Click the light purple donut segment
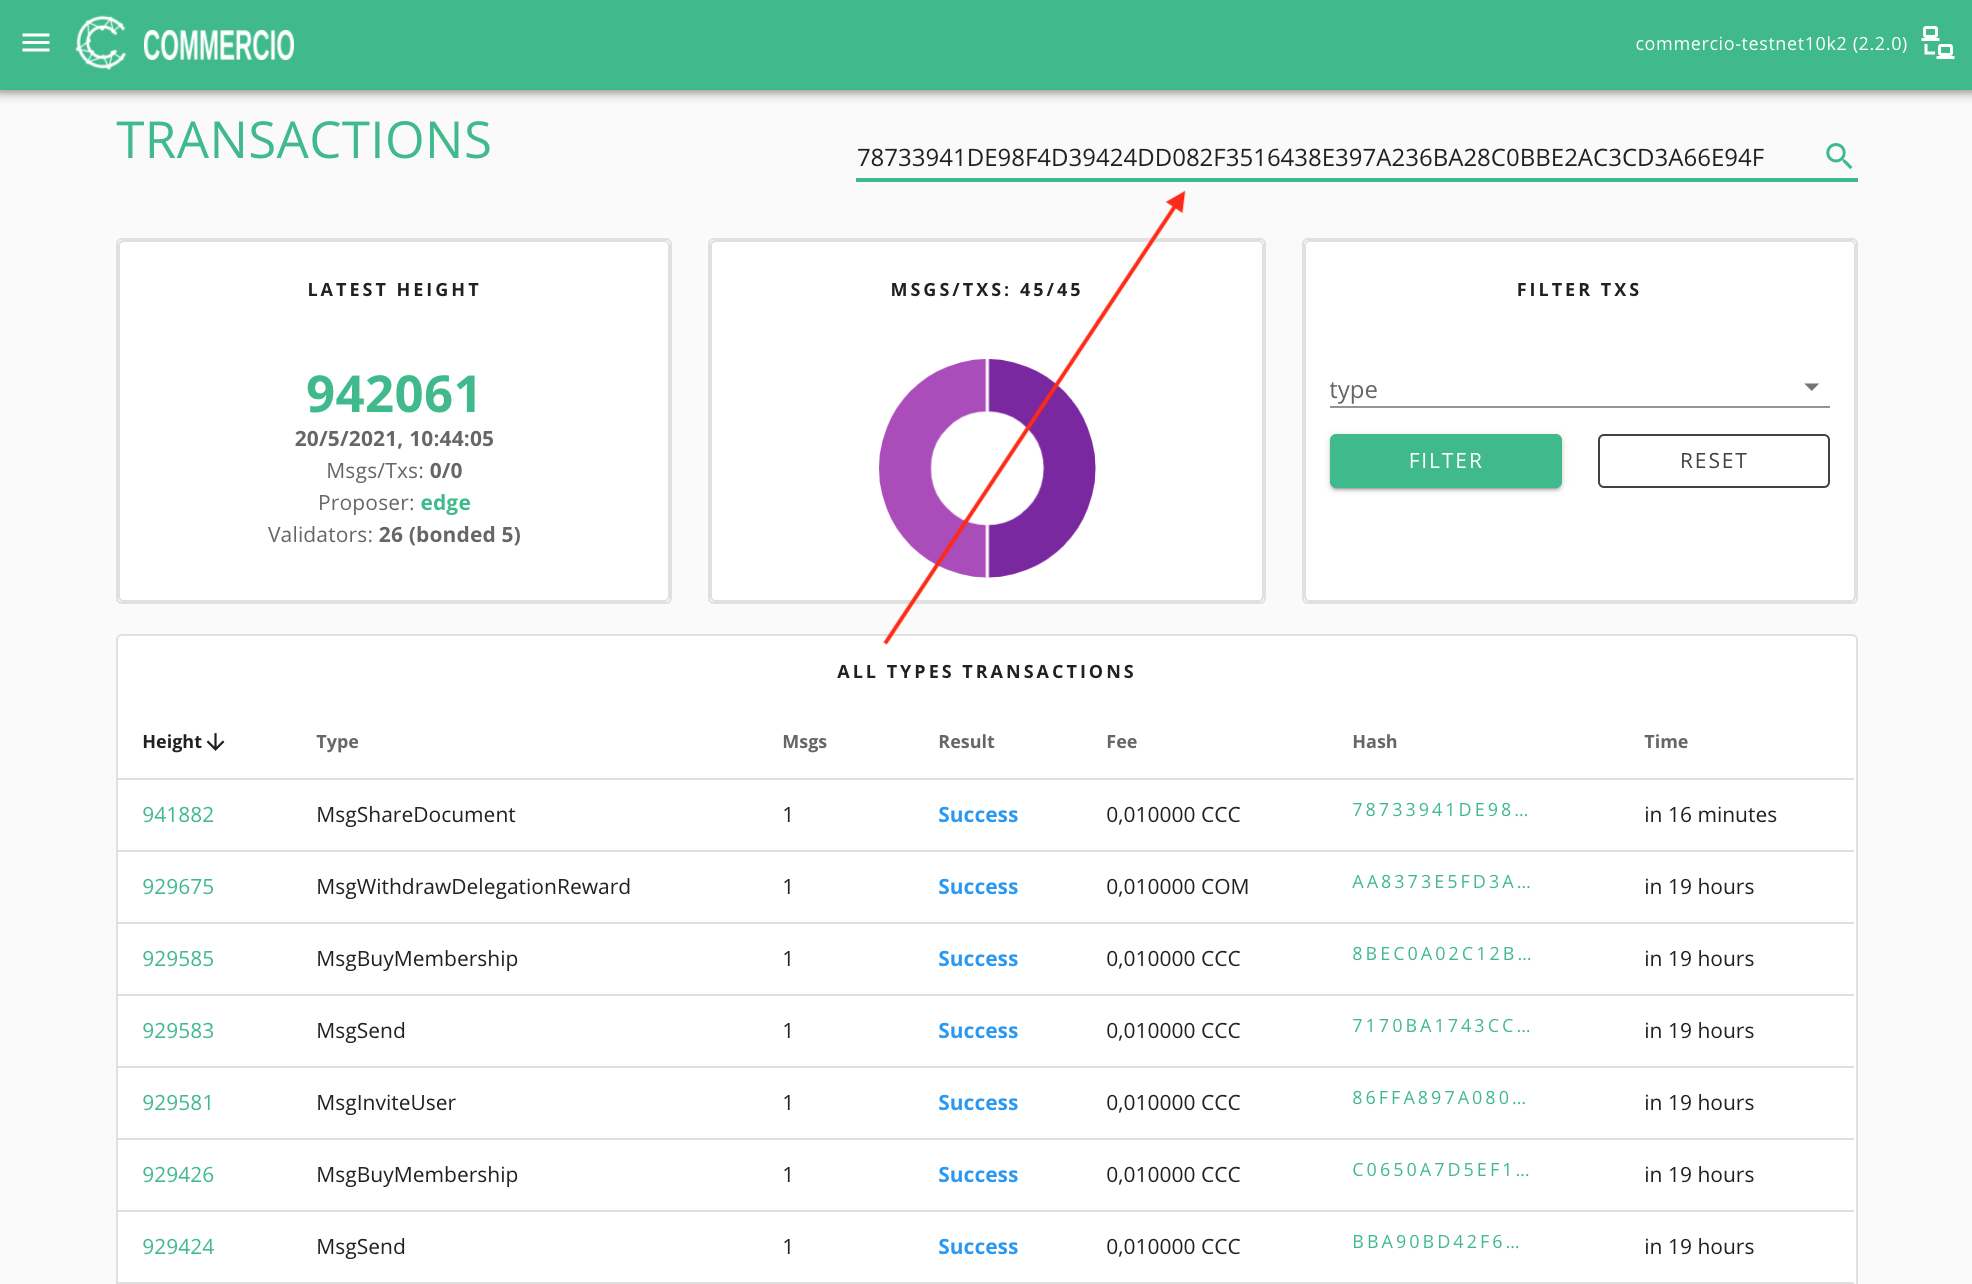Screen dimensions: 1972x1284 (905, 468)
